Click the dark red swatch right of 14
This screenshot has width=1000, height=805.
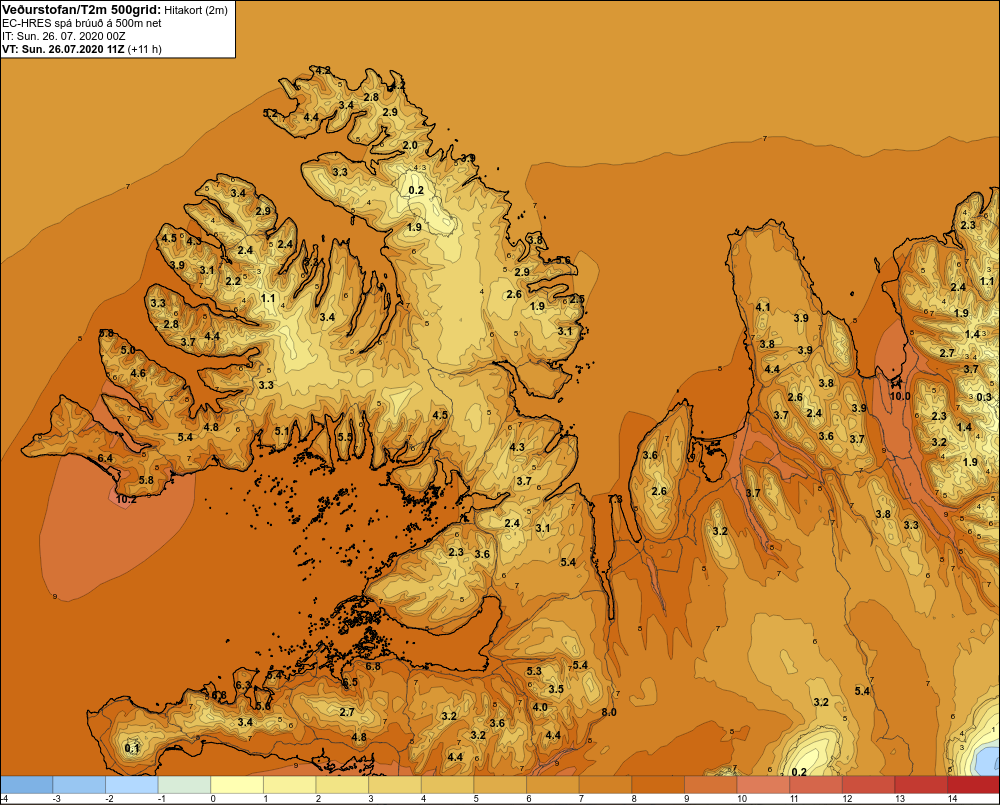click(x=974, y=785)
